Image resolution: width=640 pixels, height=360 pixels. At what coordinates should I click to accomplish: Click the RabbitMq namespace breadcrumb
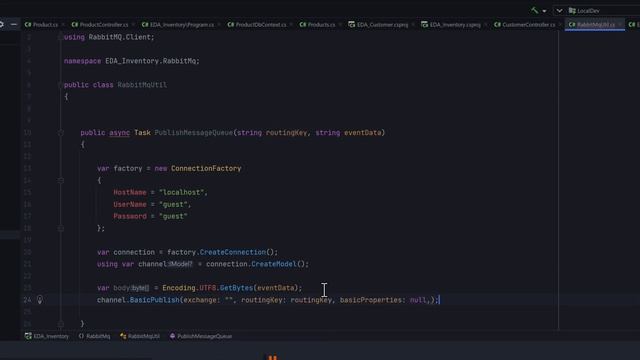[x=94, y=336]
